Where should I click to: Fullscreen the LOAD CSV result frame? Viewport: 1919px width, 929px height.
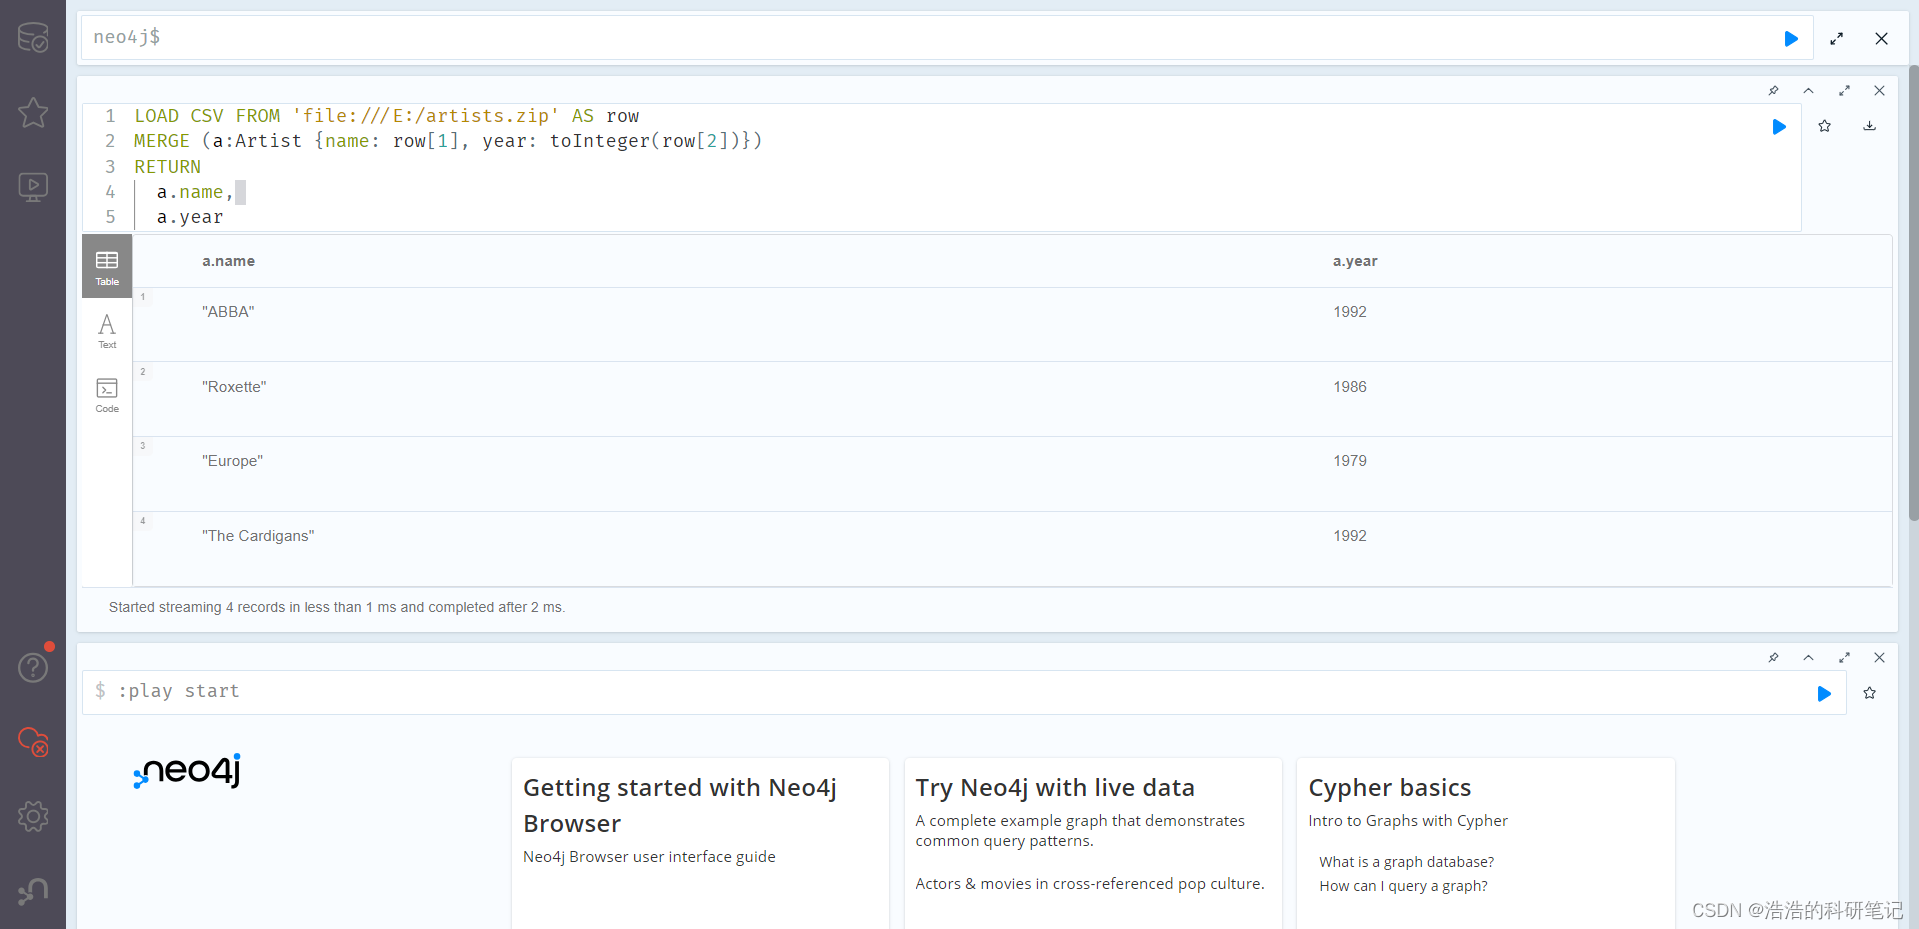click(1844, 91)
